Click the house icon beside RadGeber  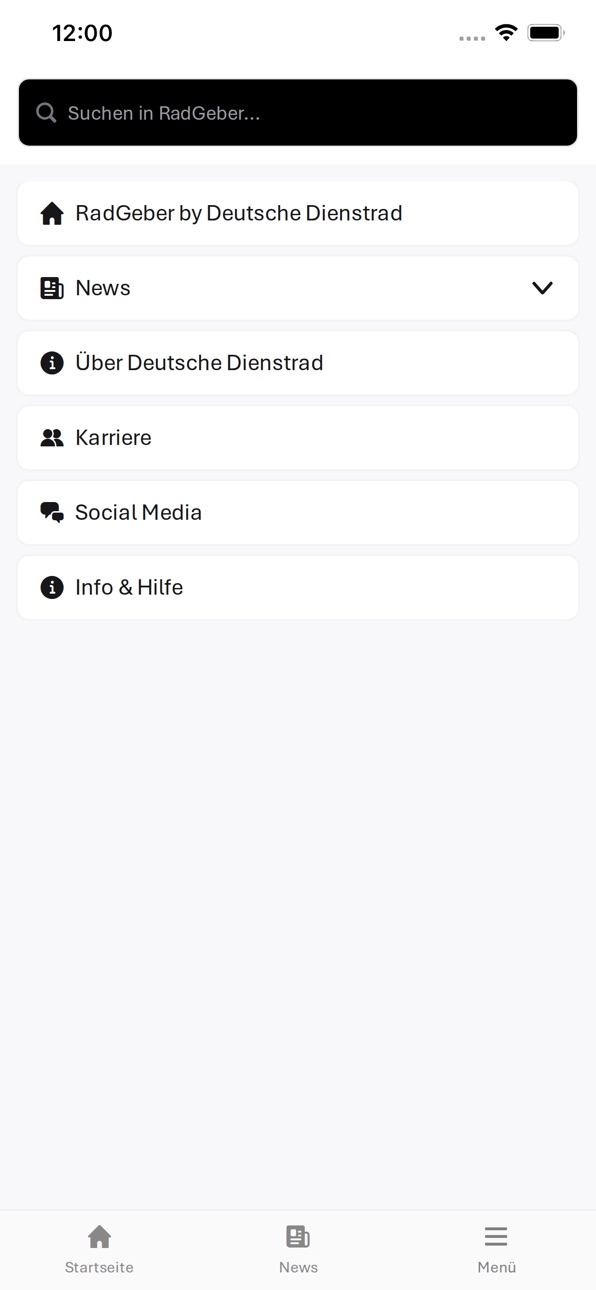pyautogui.click(x=52, y=213)
